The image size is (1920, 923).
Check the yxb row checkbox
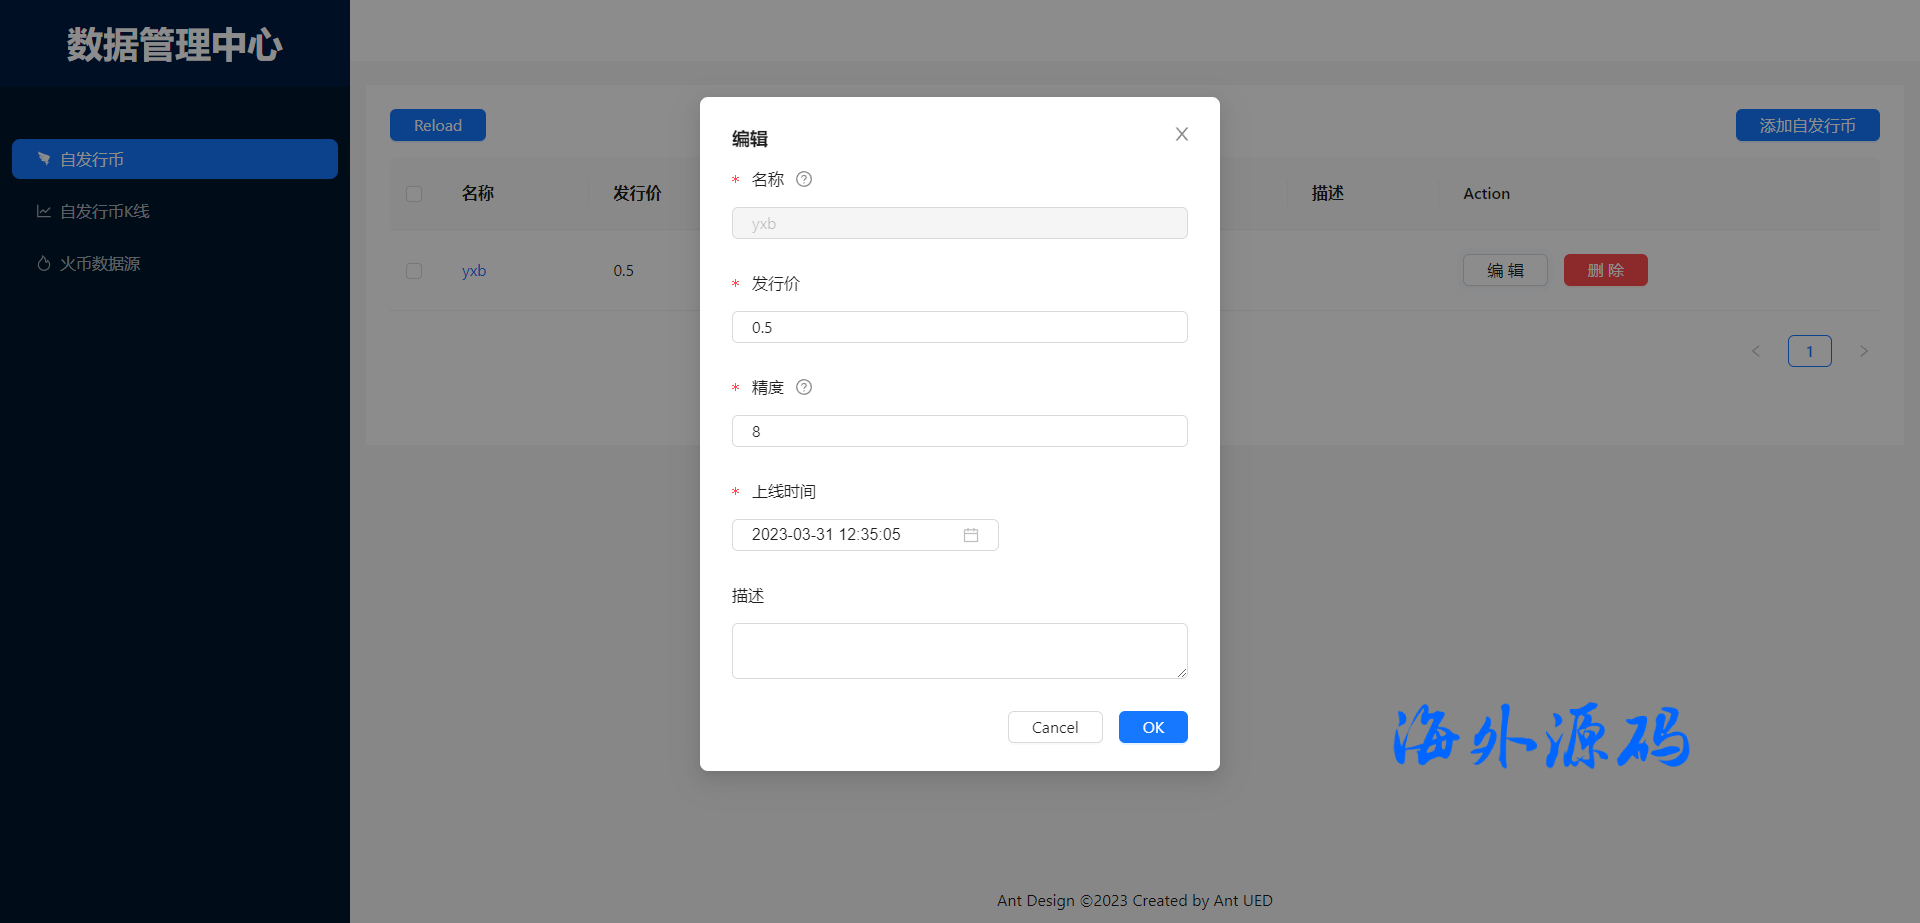[x=414, y=271]
